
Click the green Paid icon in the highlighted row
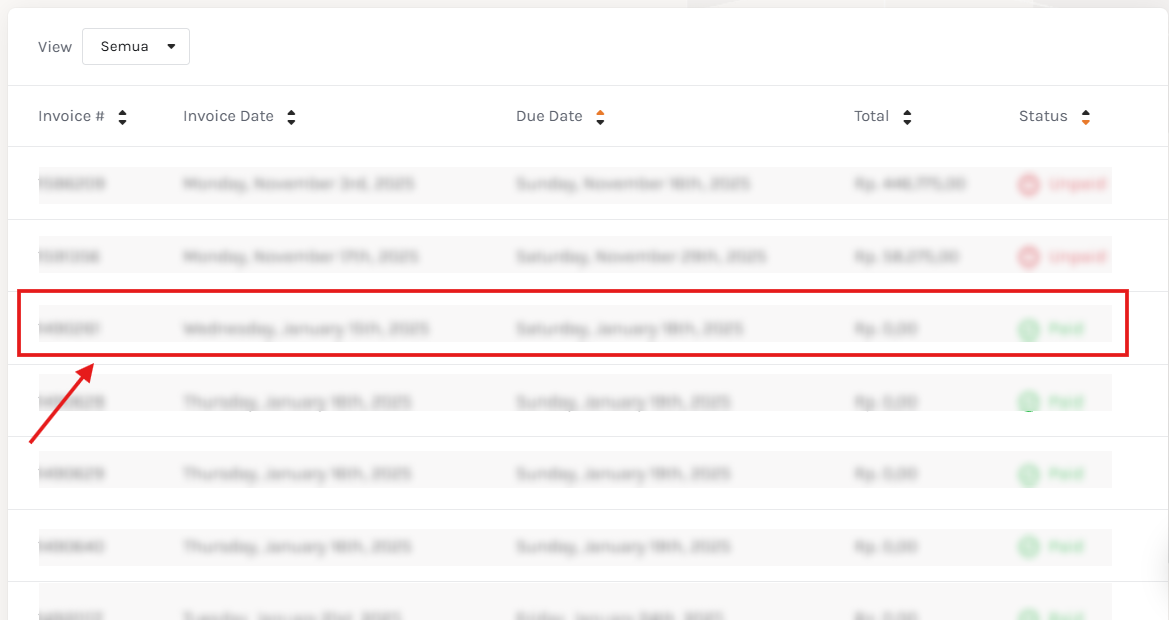pyautogui.click(x=1028, y=329)
